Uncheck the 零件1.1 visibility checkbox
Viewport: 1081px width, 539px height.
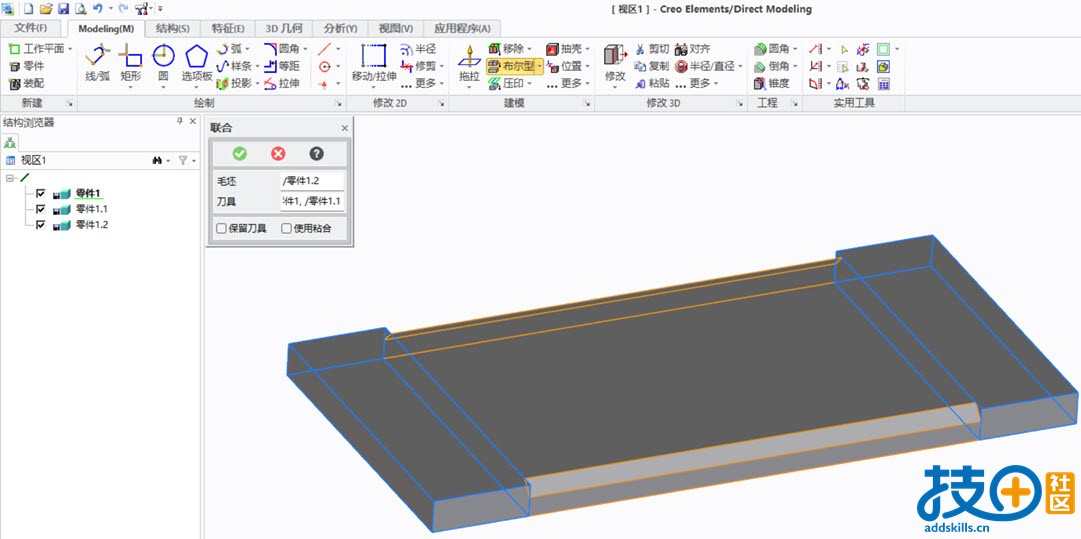click(40, 209)
